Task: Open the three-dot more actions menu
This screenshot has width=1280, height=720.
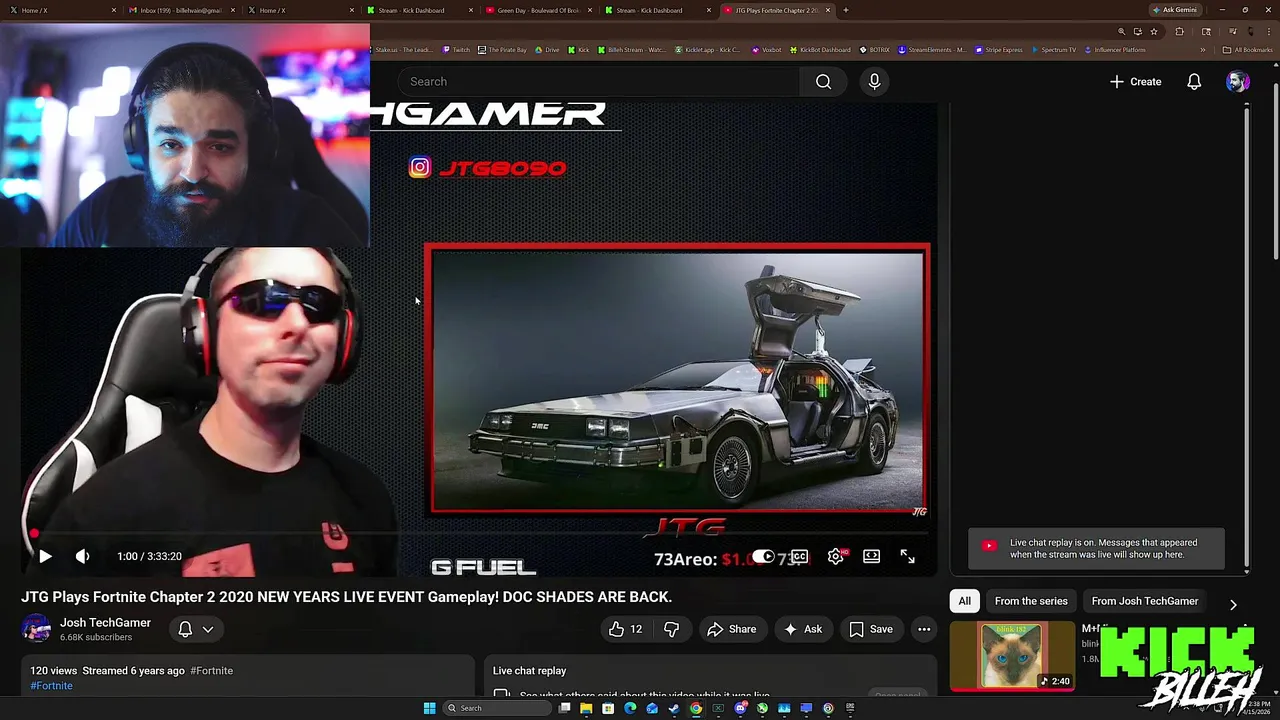Action: (x=924, y=629)
